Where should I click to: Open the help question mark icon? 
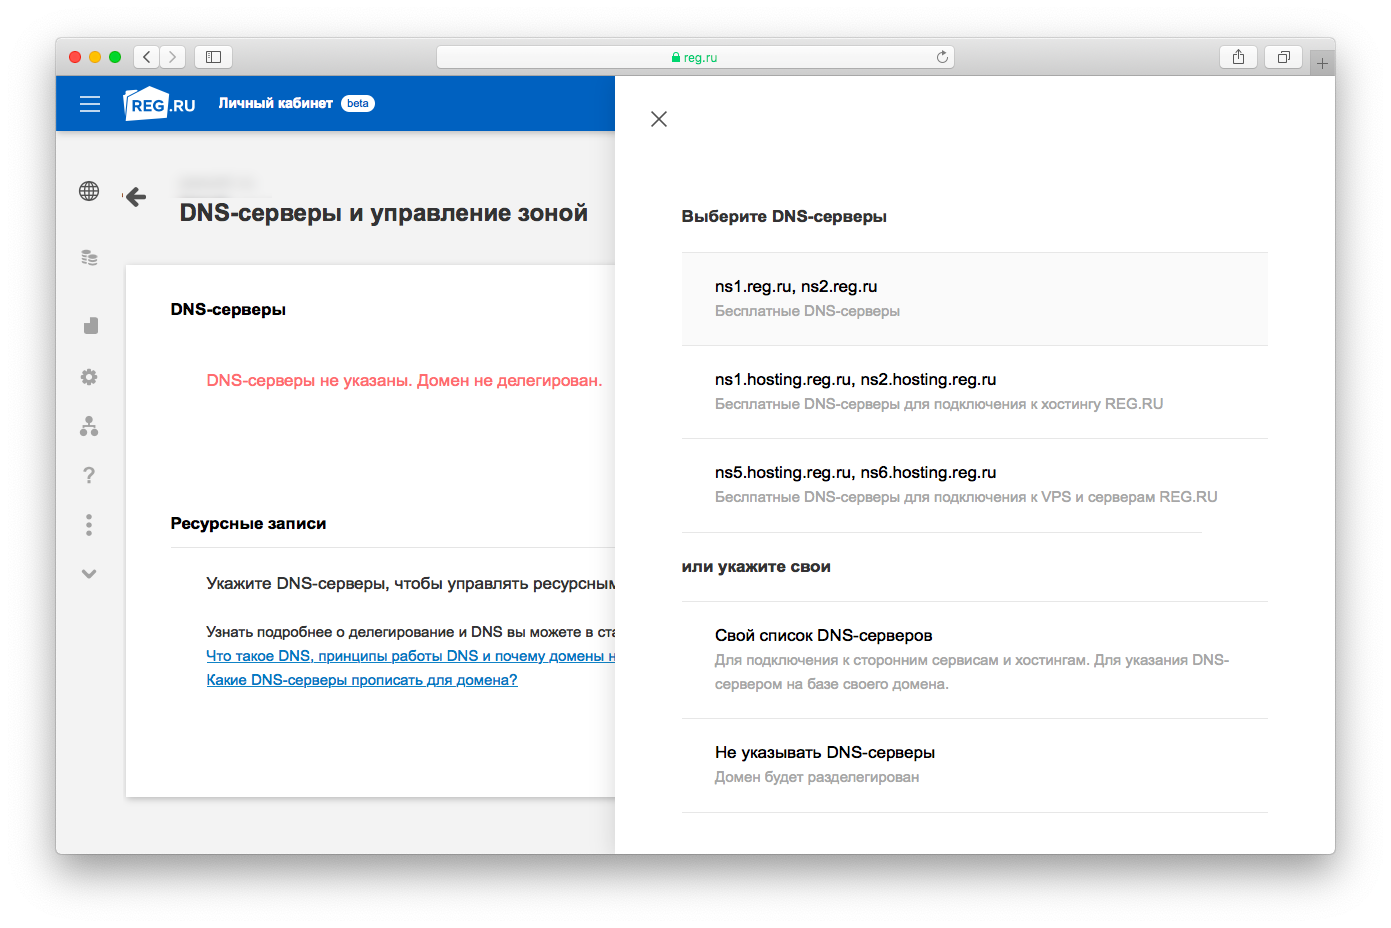89,475
